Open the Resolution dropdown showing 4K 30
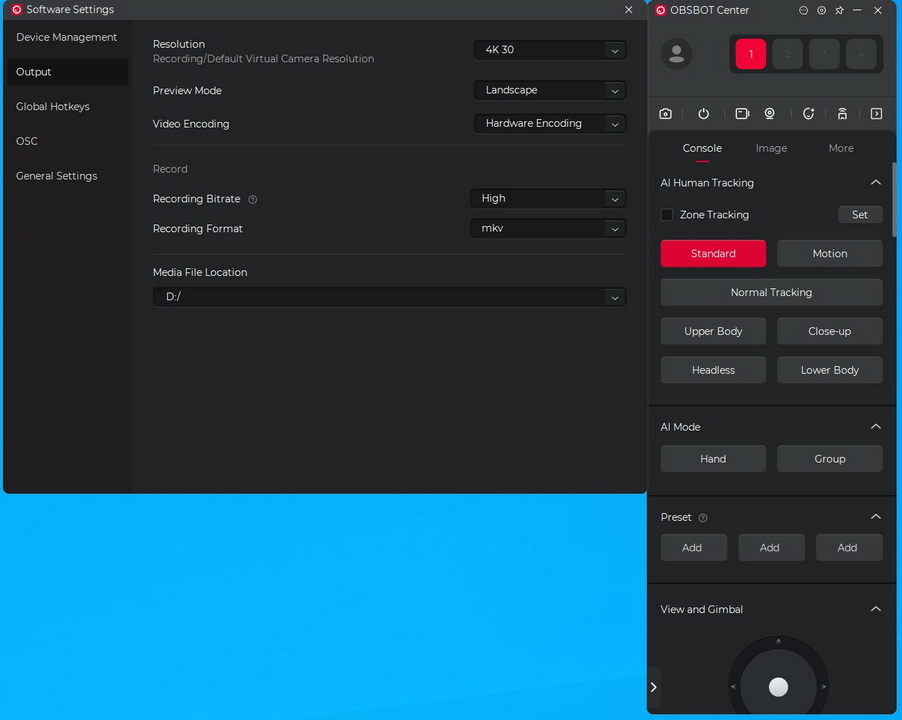Image resolution: width=902 pixels, height=720 pixels. click(550, 50)
